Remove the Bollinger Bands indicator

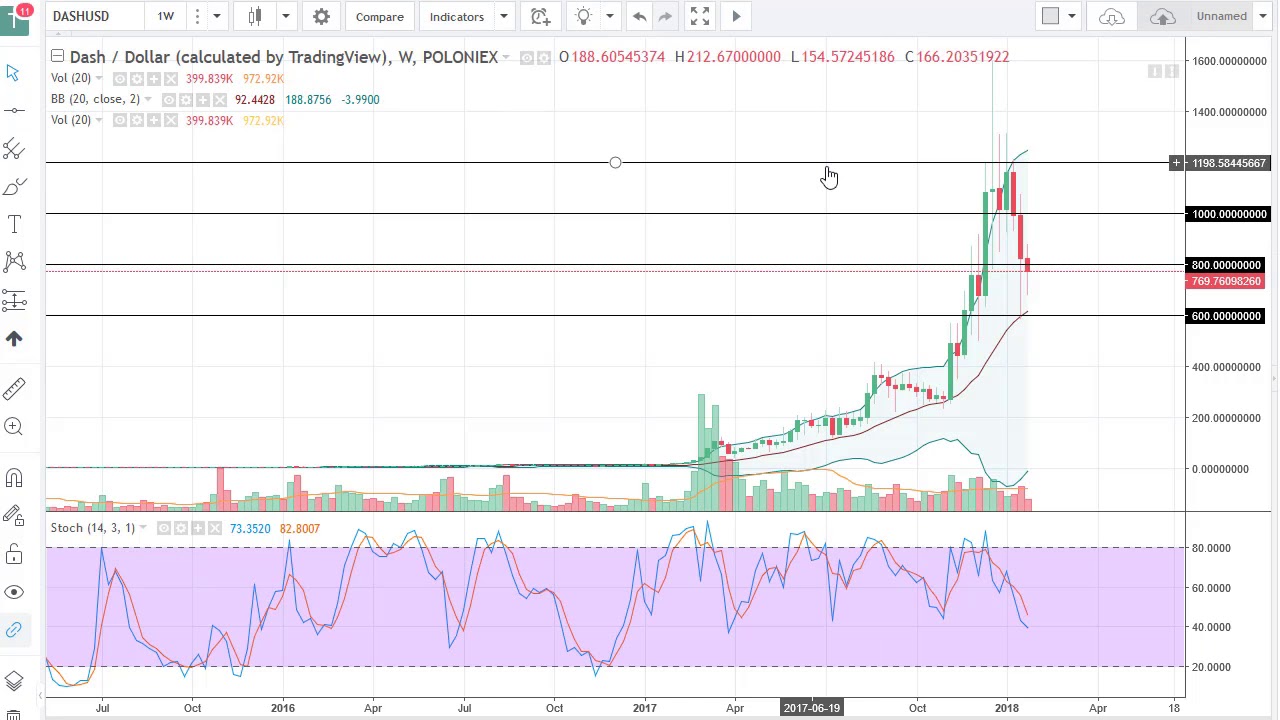[x=219, y=99]
